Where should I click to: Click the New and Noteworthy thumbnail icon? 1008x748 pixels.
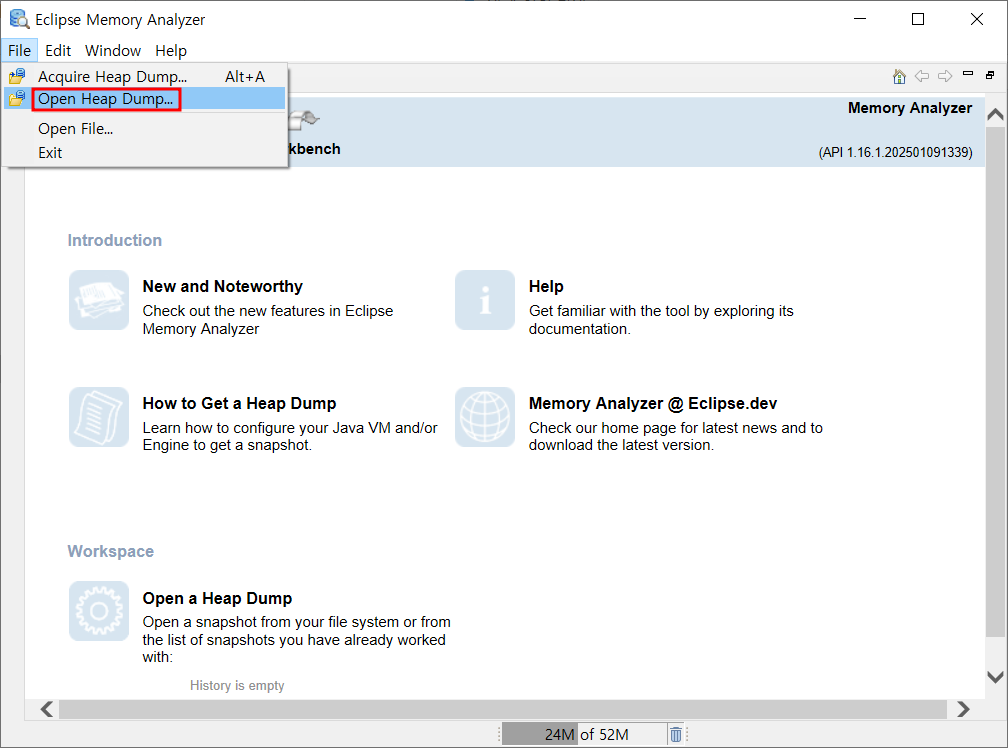coord(98,300)
